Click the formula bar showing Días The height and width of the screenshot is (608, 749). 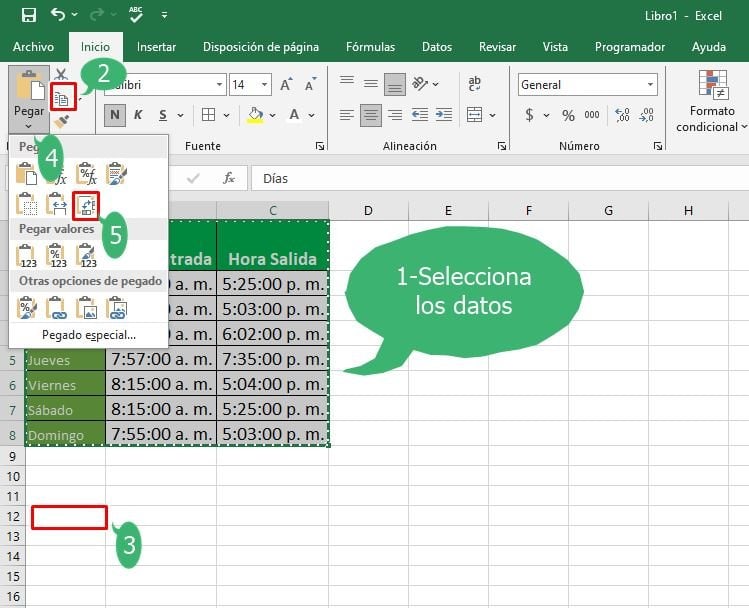coord(500,179)
